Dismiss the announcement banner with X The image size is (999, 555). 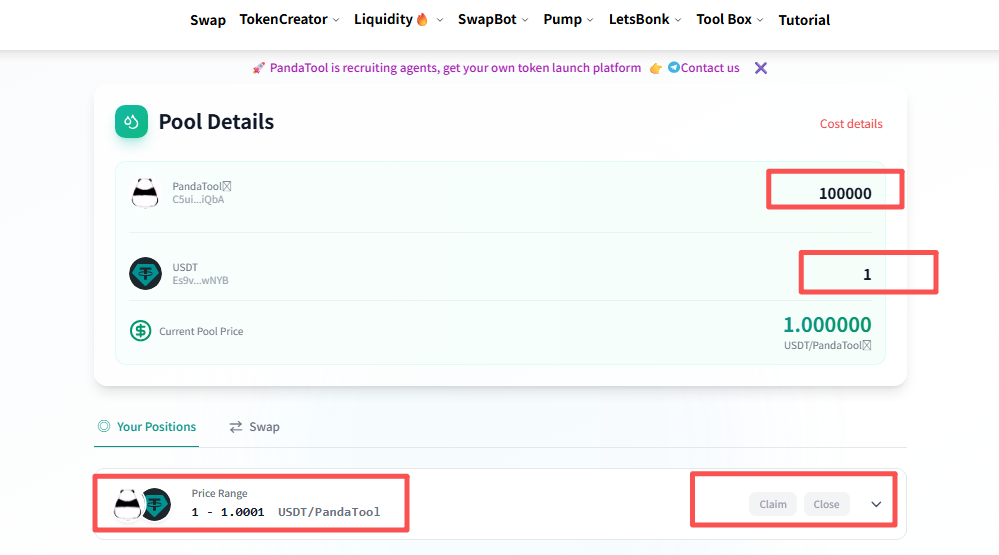[761, 68]
